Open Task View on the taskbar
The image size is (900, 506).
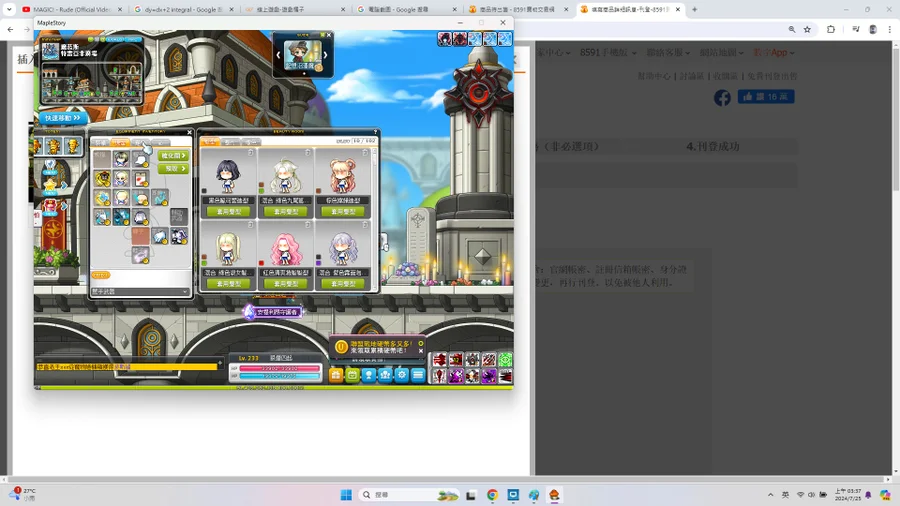[x=471, y=495]
